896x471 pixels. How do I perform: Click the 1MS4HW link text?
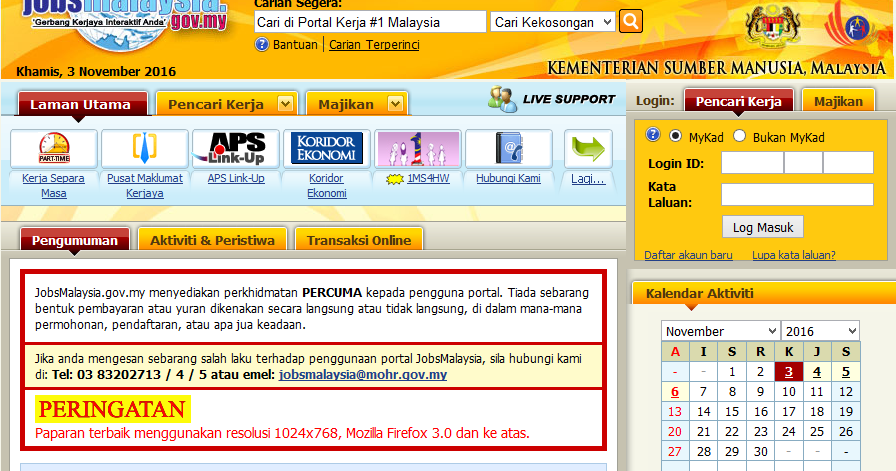428,178
